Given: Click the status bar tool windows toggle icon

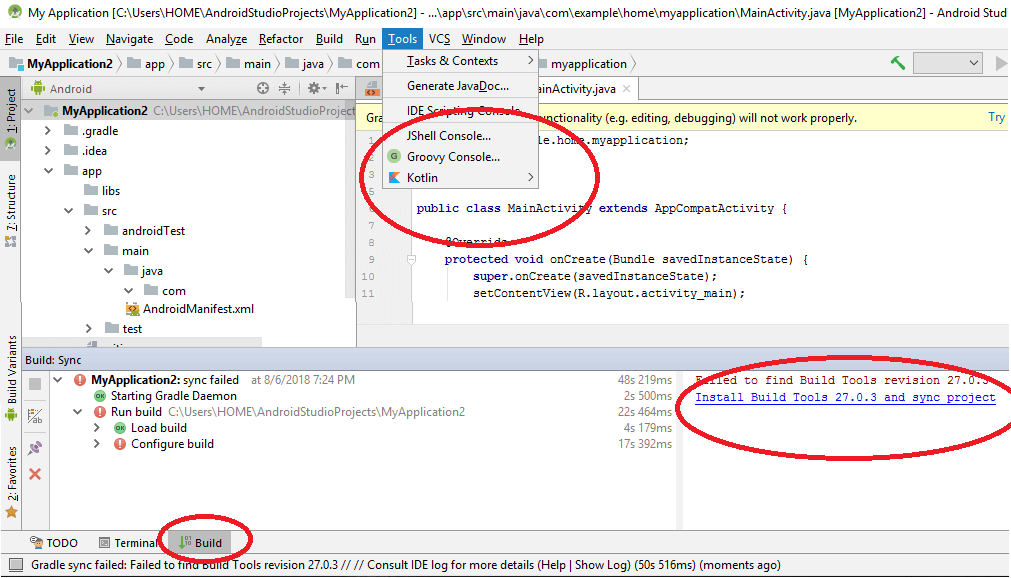Looking at the screenshot, I should 16,565.
